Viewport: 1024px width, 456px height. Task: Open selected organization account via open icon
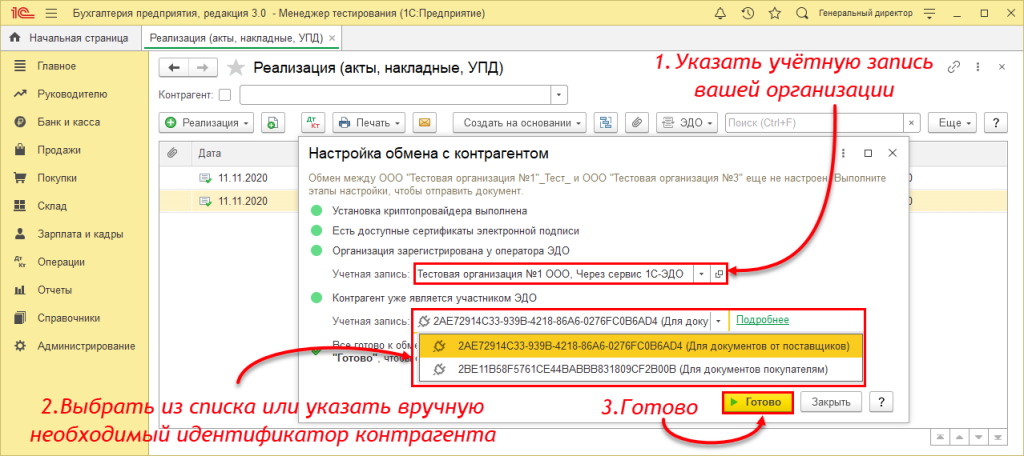(x=718, y=274)
